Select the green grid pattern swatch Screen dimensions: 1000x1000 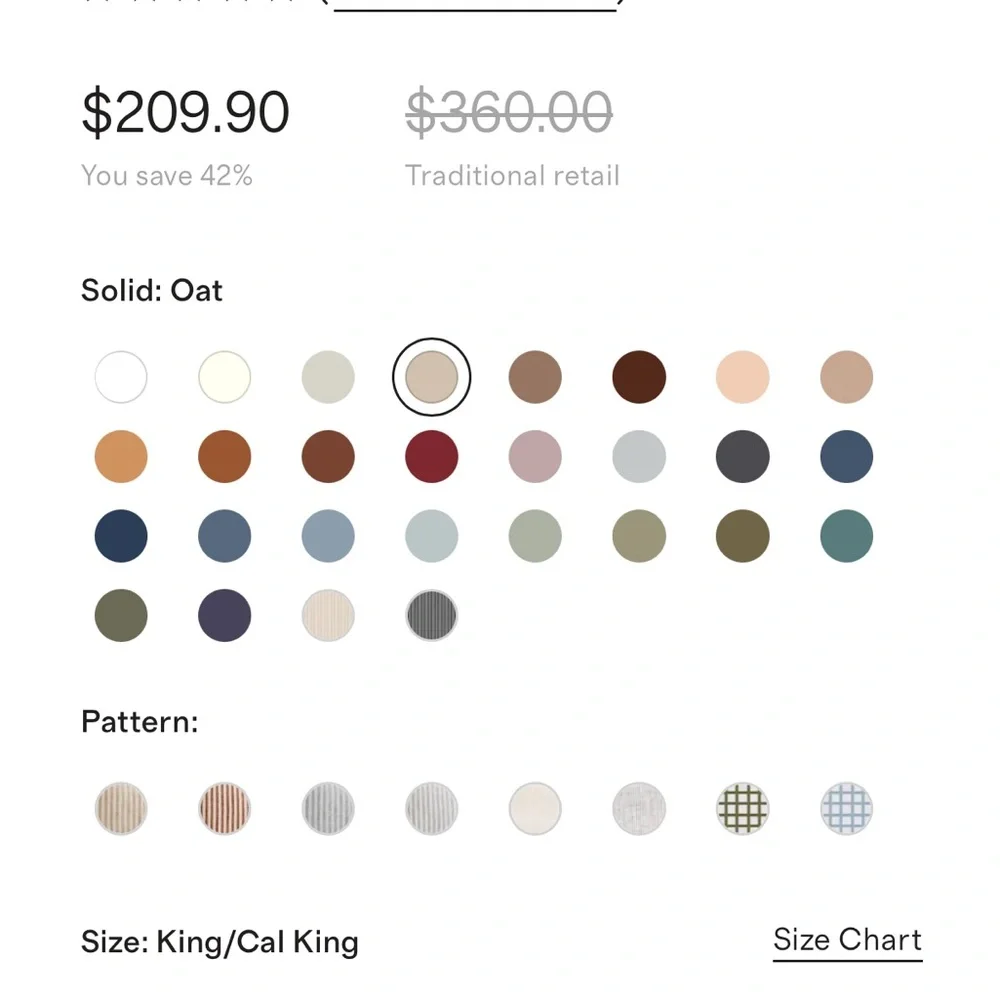tap(742, 809)
